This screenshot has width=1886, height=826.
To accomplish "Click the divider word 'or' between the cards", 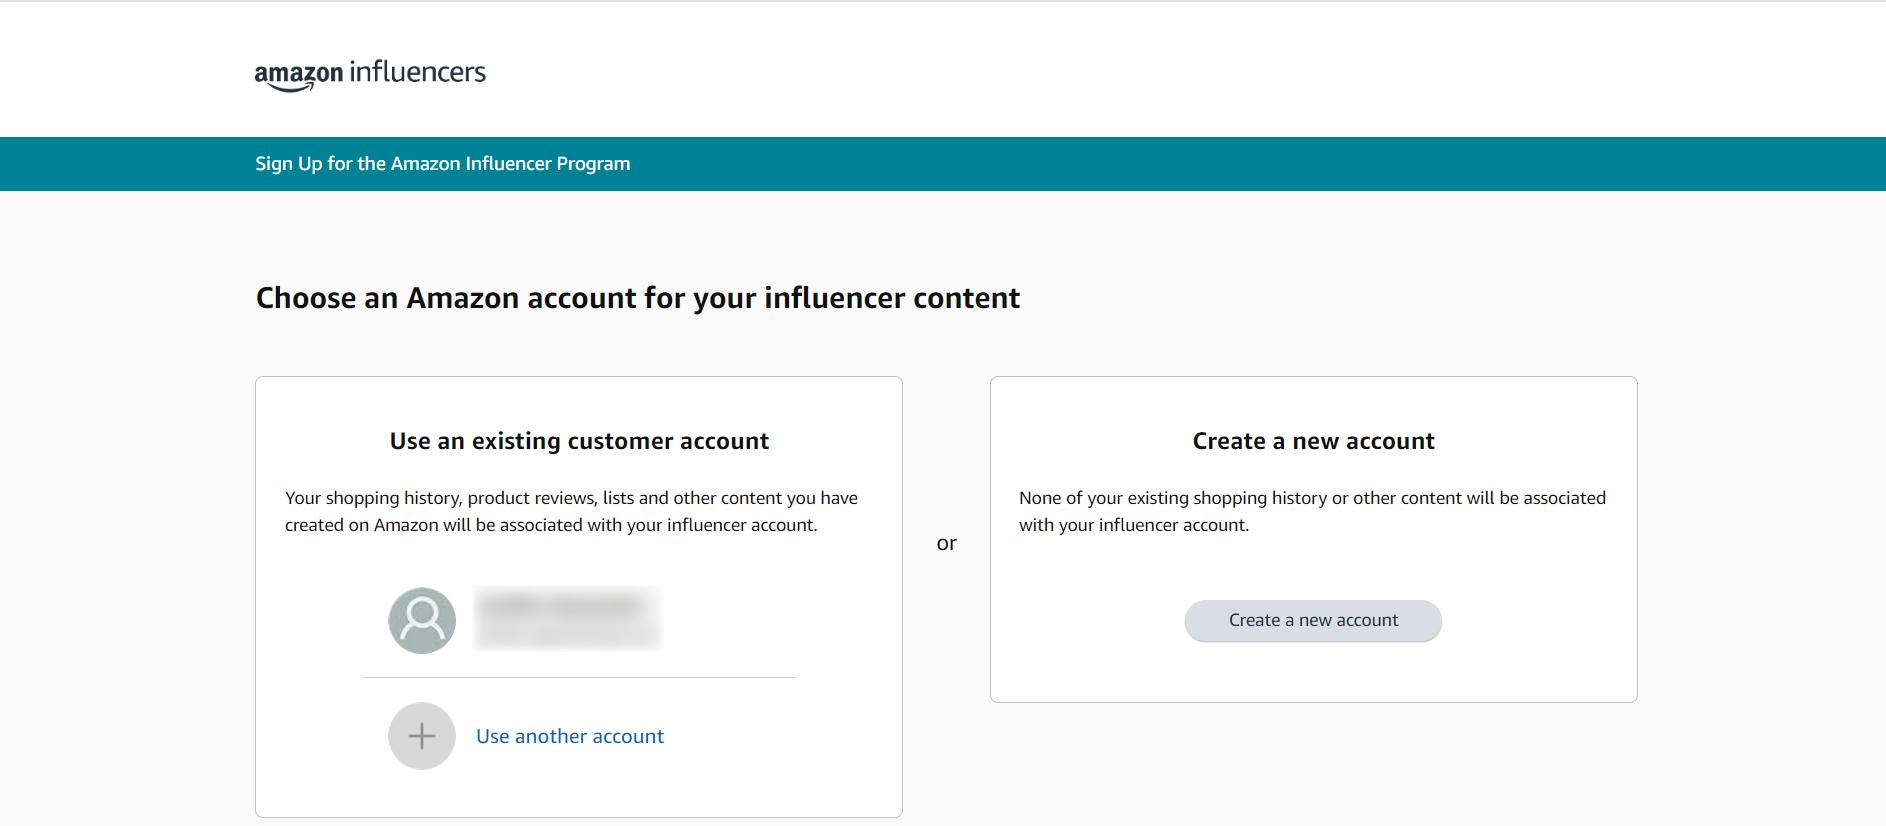I will point(947,542).
